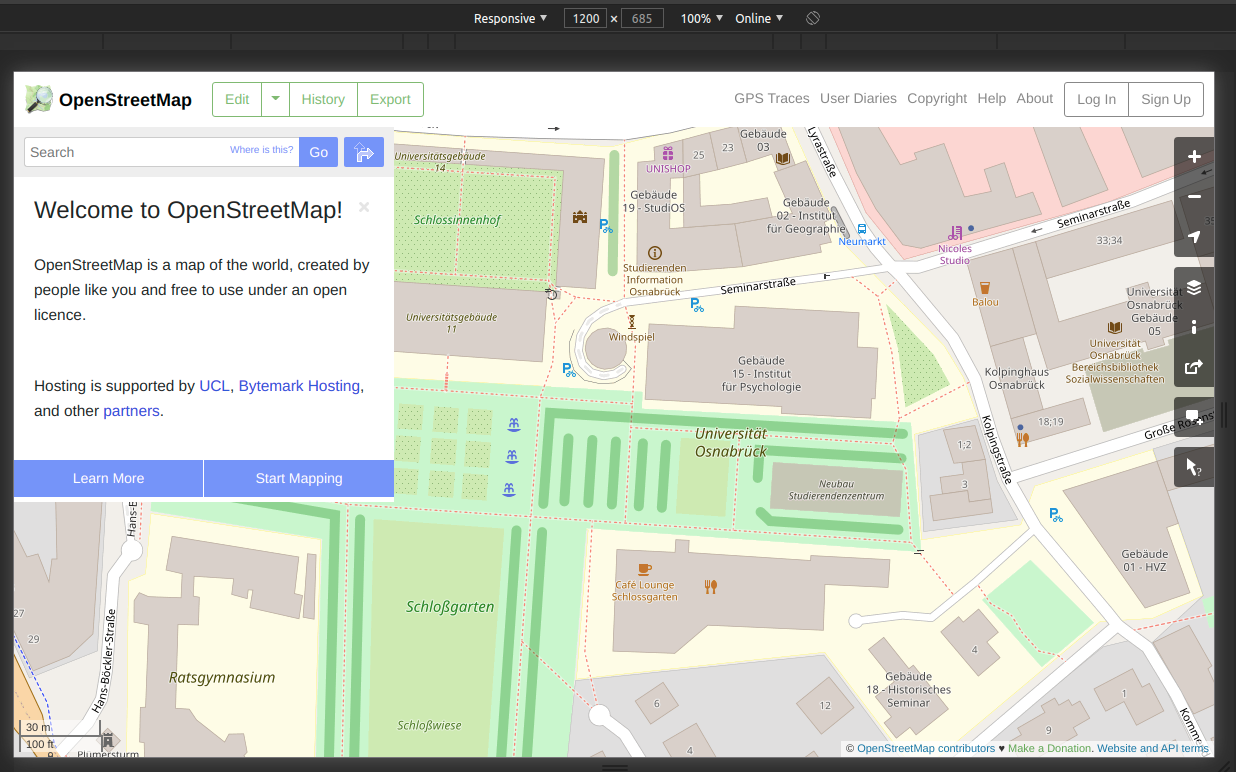Viewport: 1236px width, 772px height.
Task: Show my location with the arrow control
Action: 1194,237
